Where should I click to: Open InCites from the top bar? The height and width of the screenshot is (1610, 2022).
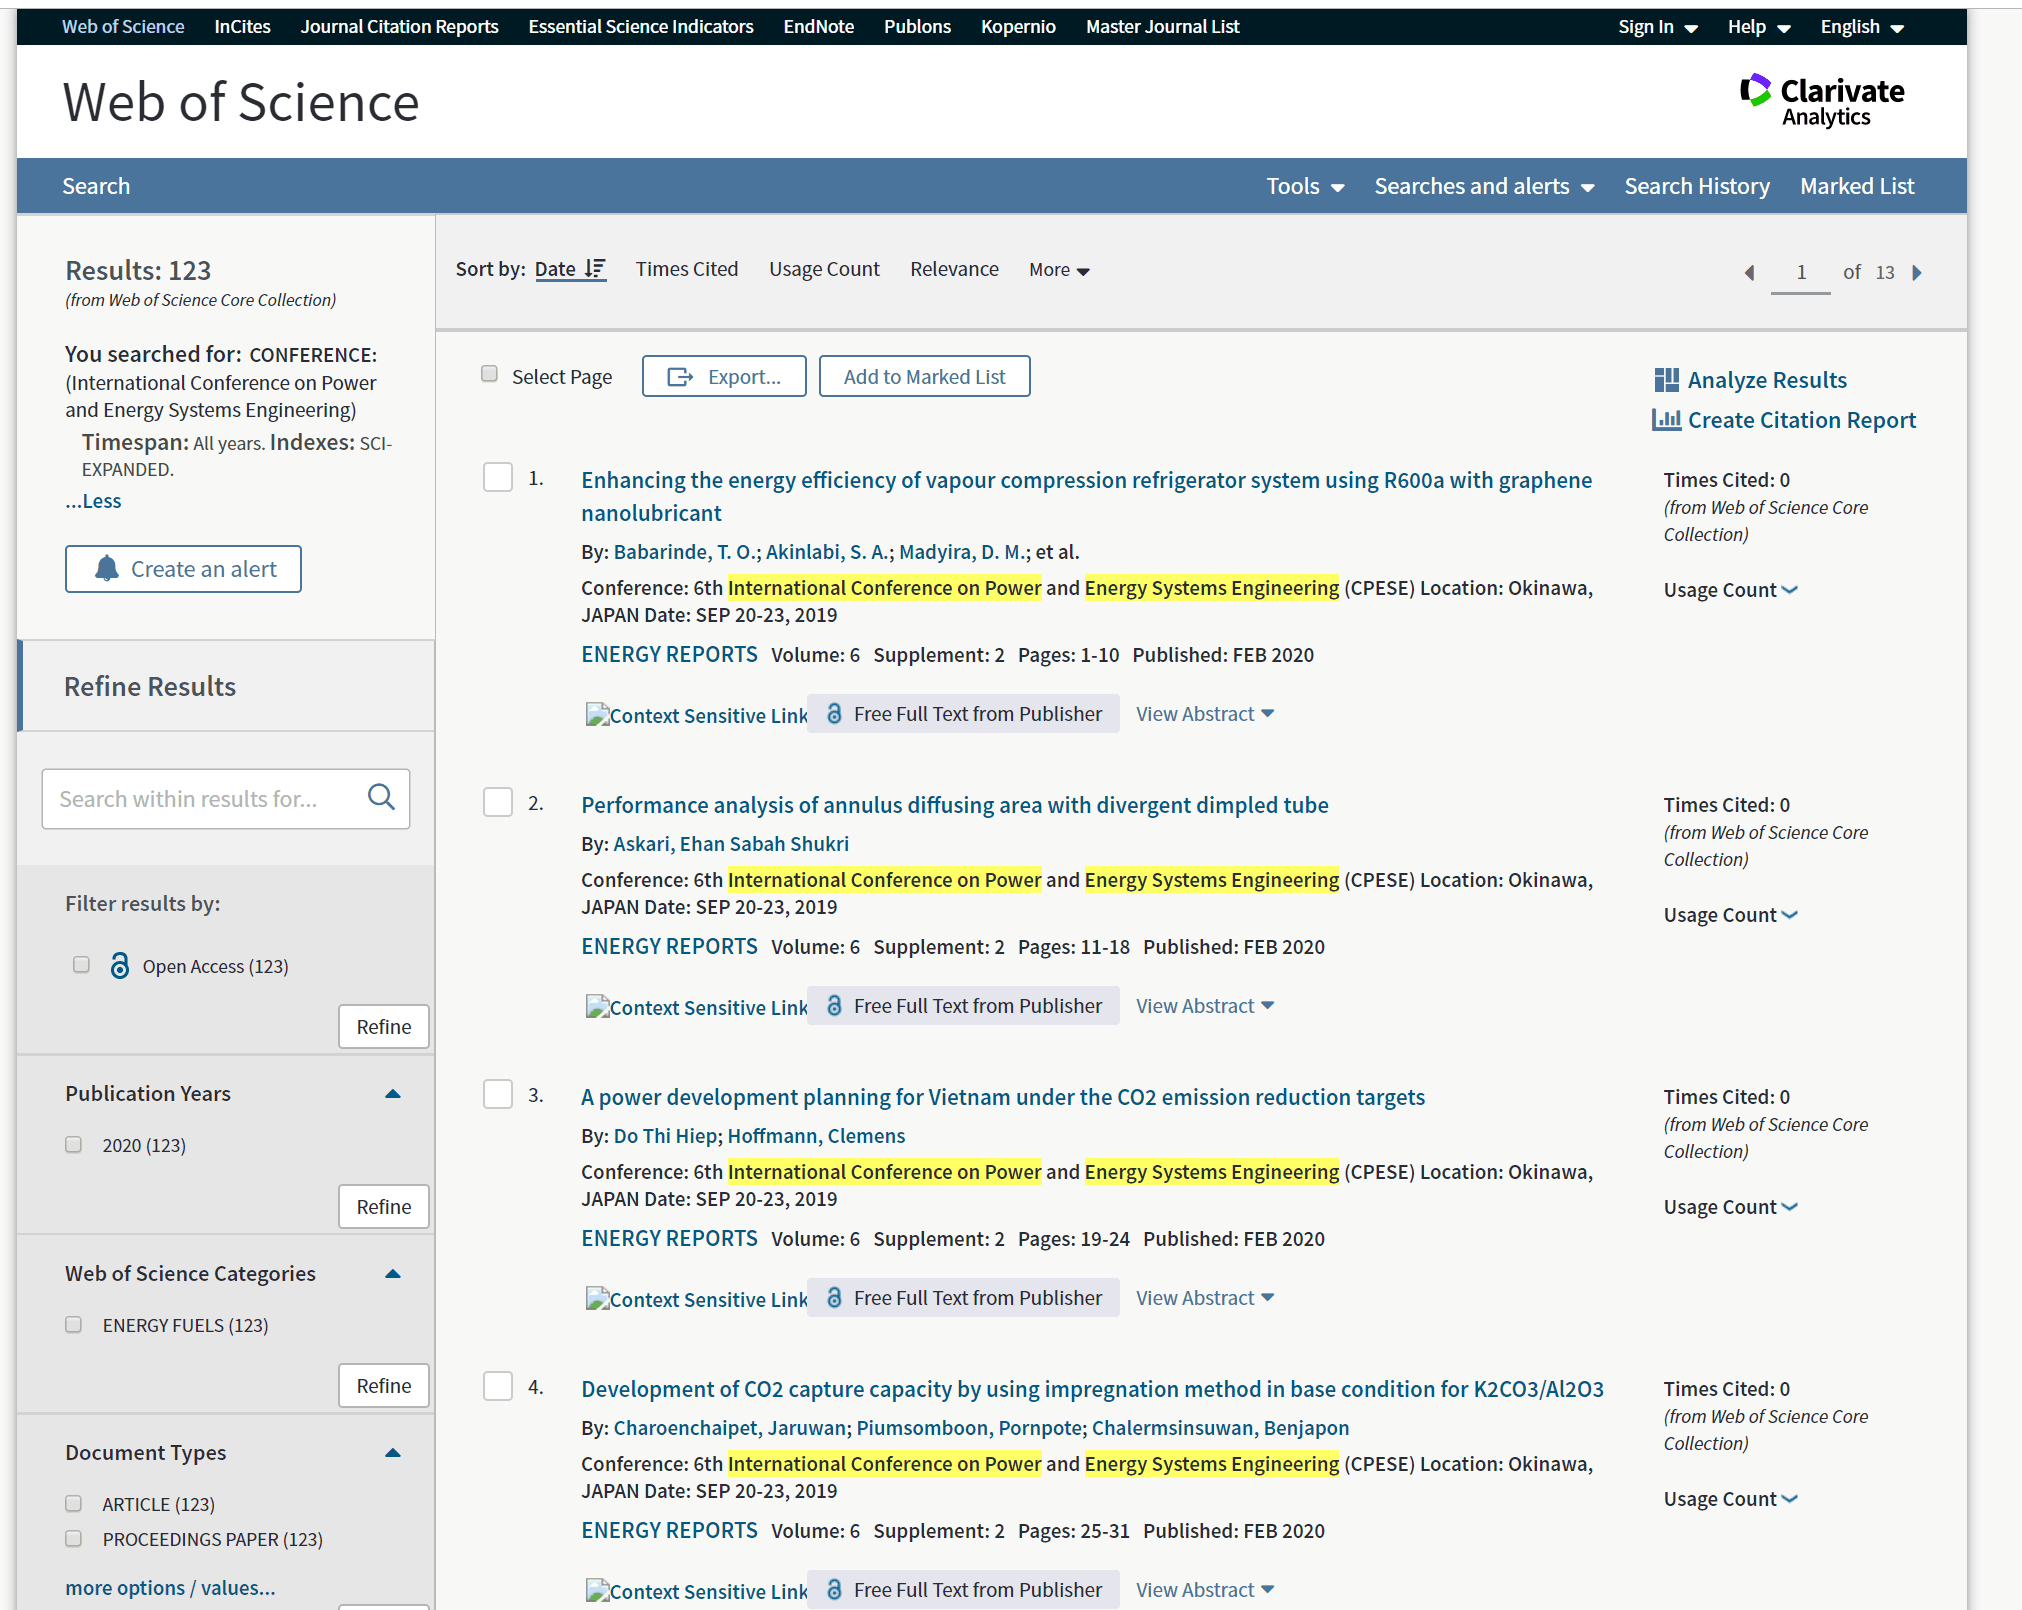(x=242, y=27)
